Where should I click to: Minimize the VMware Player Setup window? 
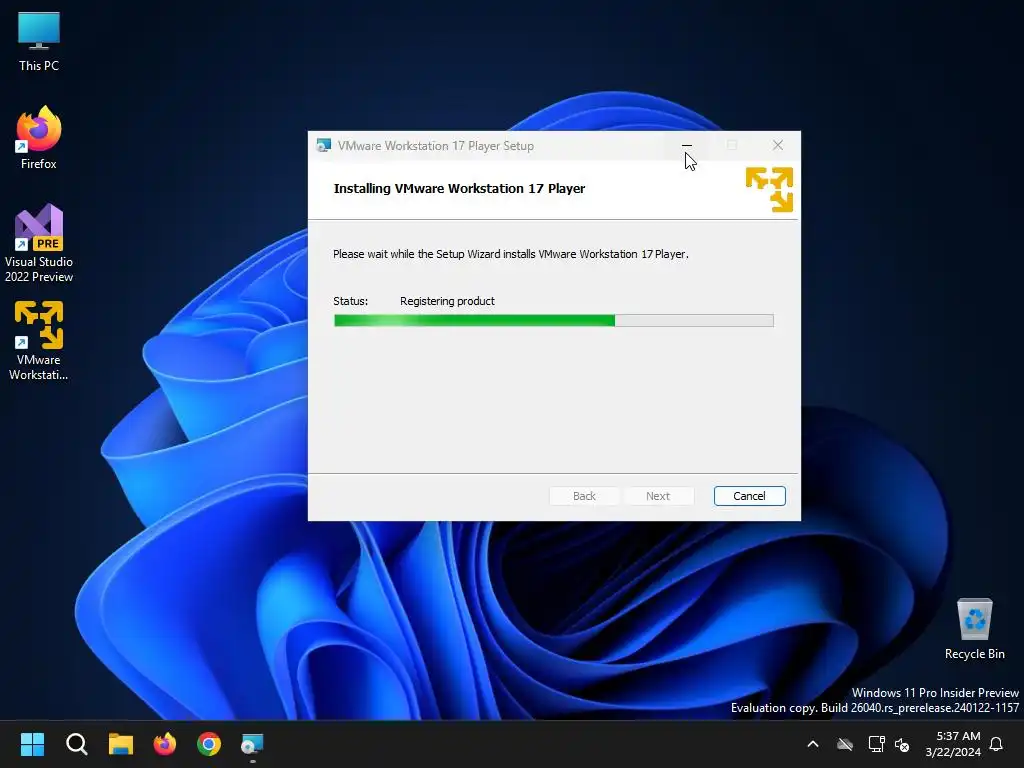[686, 145]
